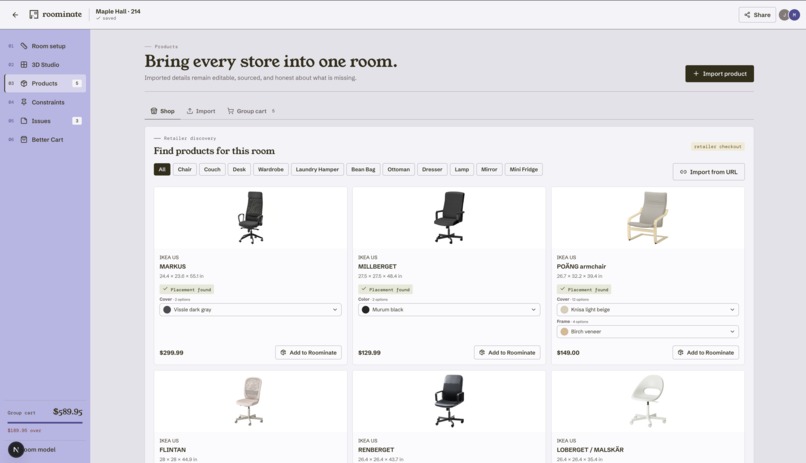
Task: Click the Products cube icon
Action: pos(24,83)
